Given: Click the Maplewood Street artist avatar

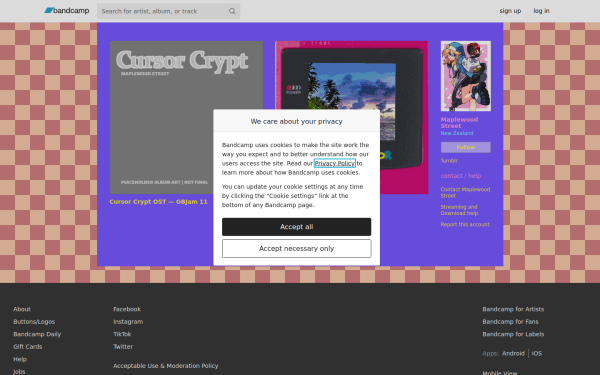Looking at the screenshot, I should [x=466, y=76].
